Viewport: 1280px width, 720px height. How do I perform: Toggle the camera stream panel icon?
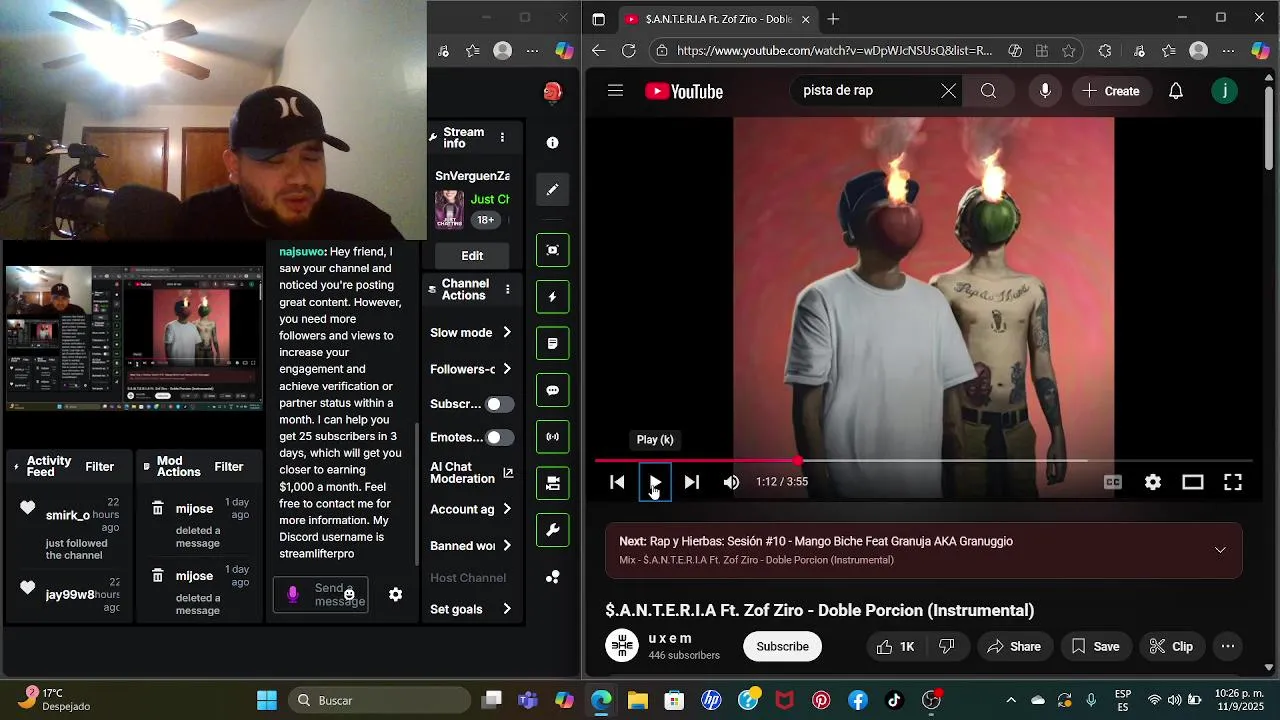coord(552,483)
